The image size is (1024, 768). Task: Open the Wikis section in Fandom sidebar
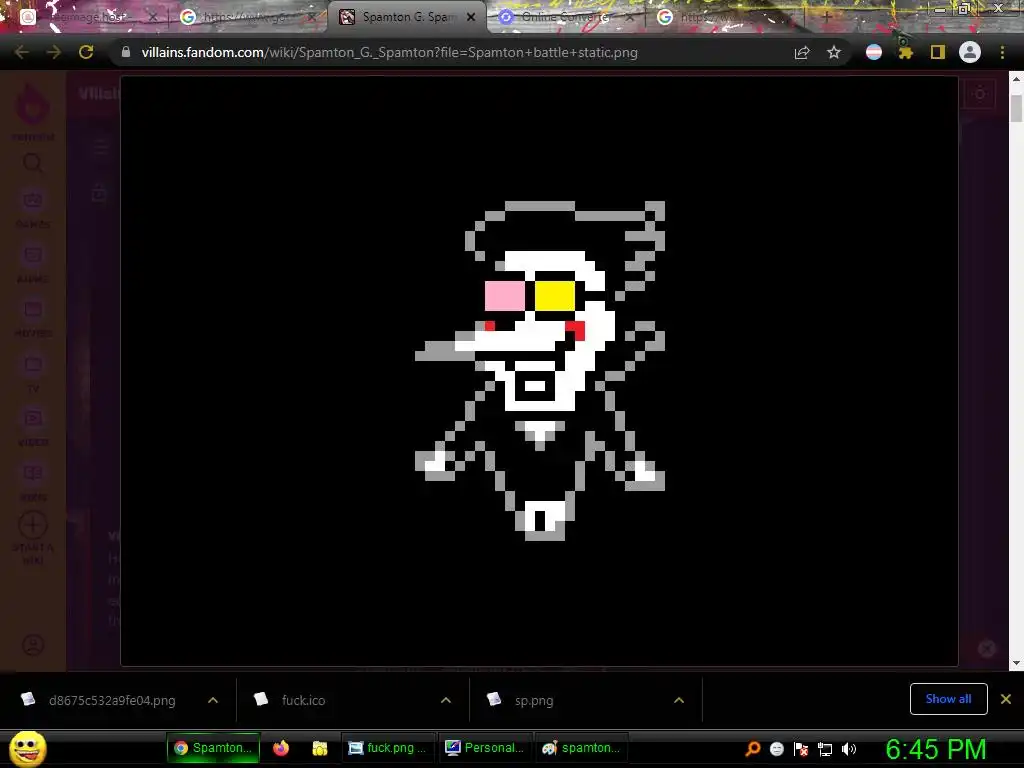33,481
